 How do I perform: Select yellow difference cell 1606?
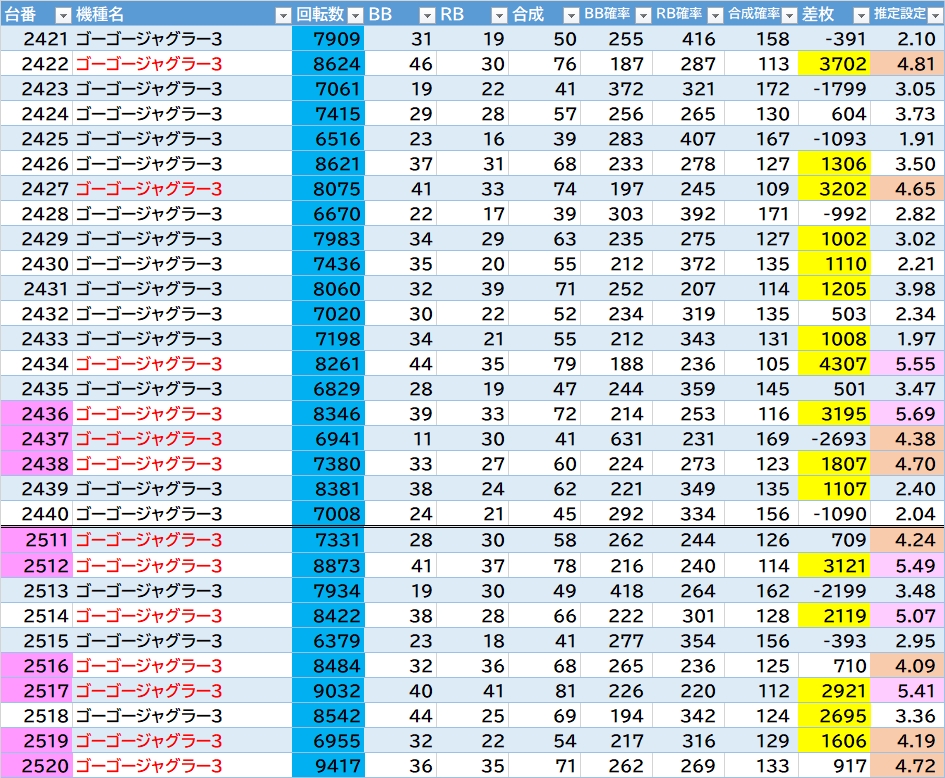point(834,741)
